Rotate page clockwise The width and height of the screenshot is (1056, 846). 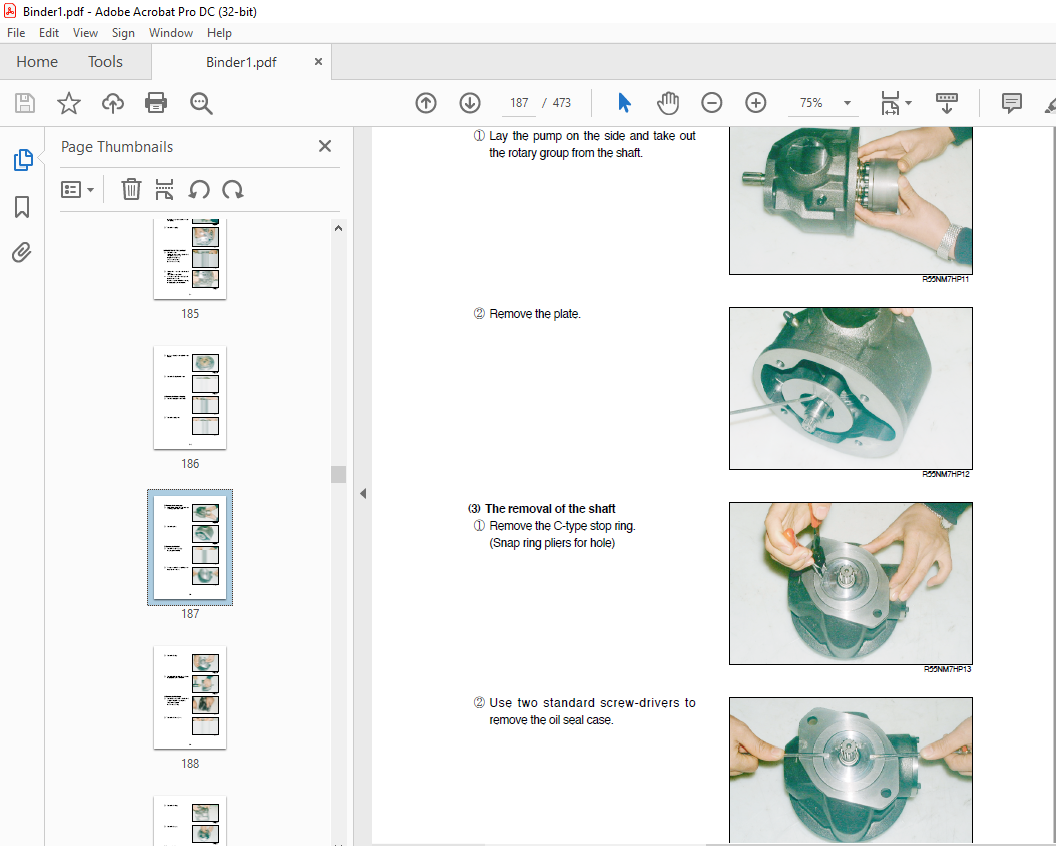[233, 189]
